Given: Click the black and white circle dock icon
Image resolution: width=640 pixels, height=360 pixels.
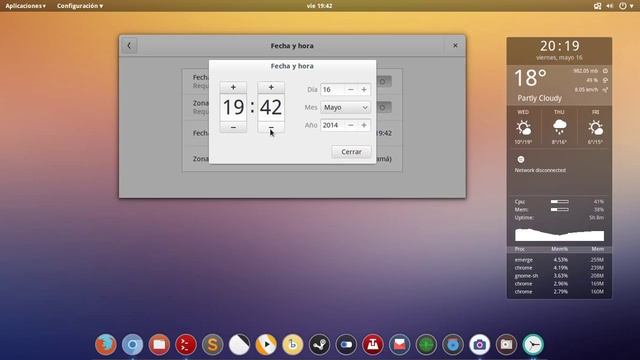Looking at the screenshot, I should 239,344.
